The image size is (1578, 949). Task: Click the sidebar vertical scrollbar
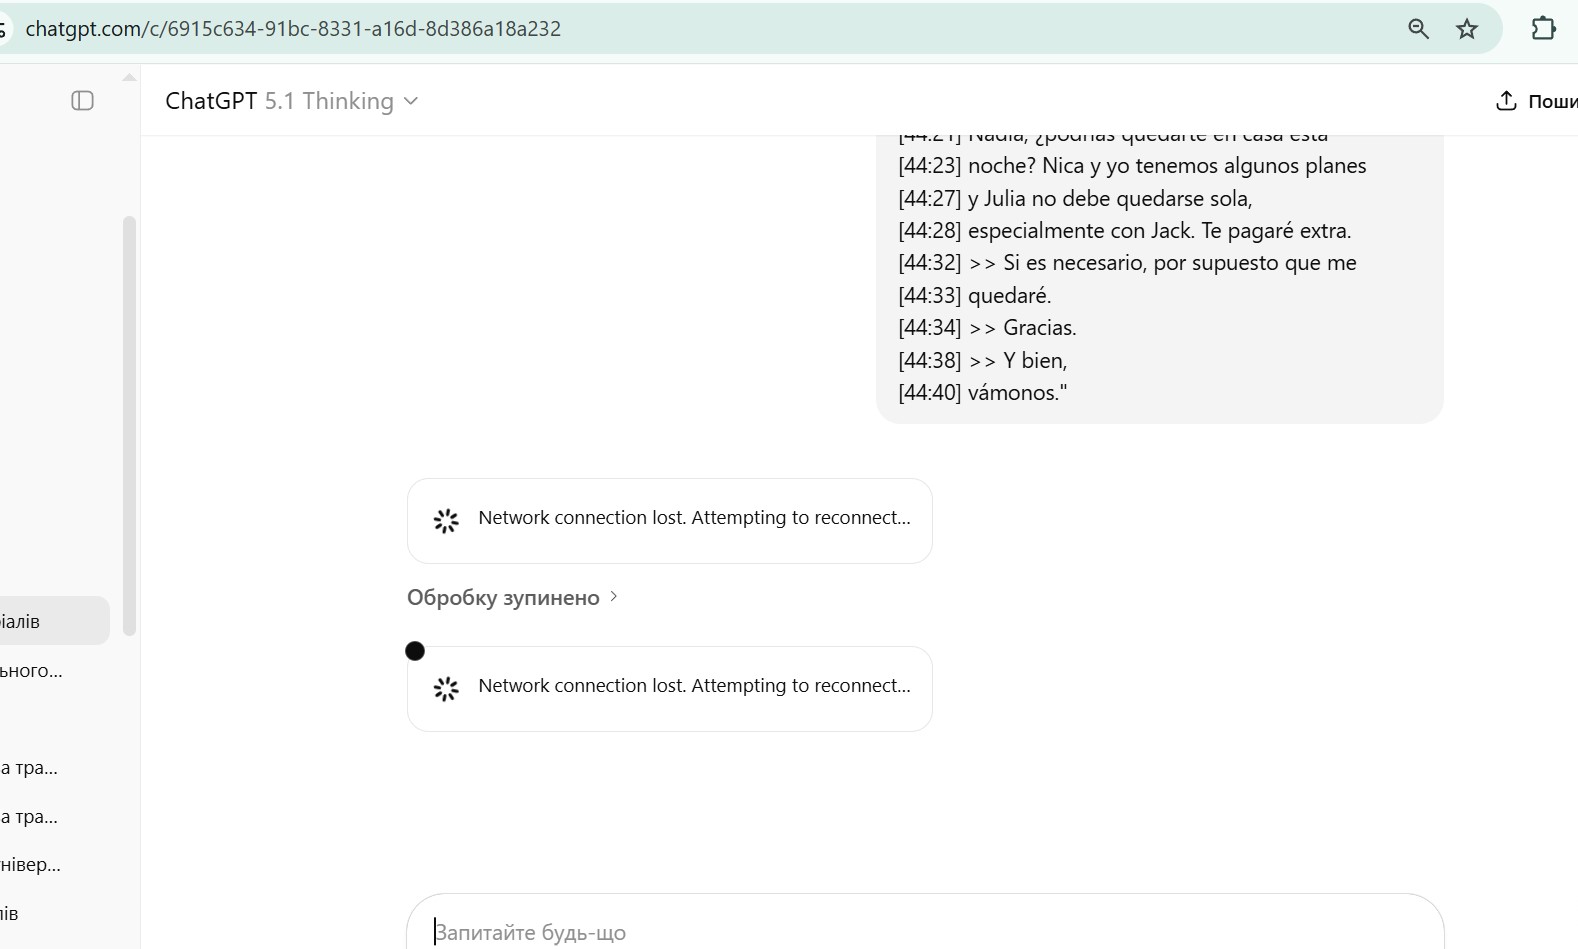(129, 425)
